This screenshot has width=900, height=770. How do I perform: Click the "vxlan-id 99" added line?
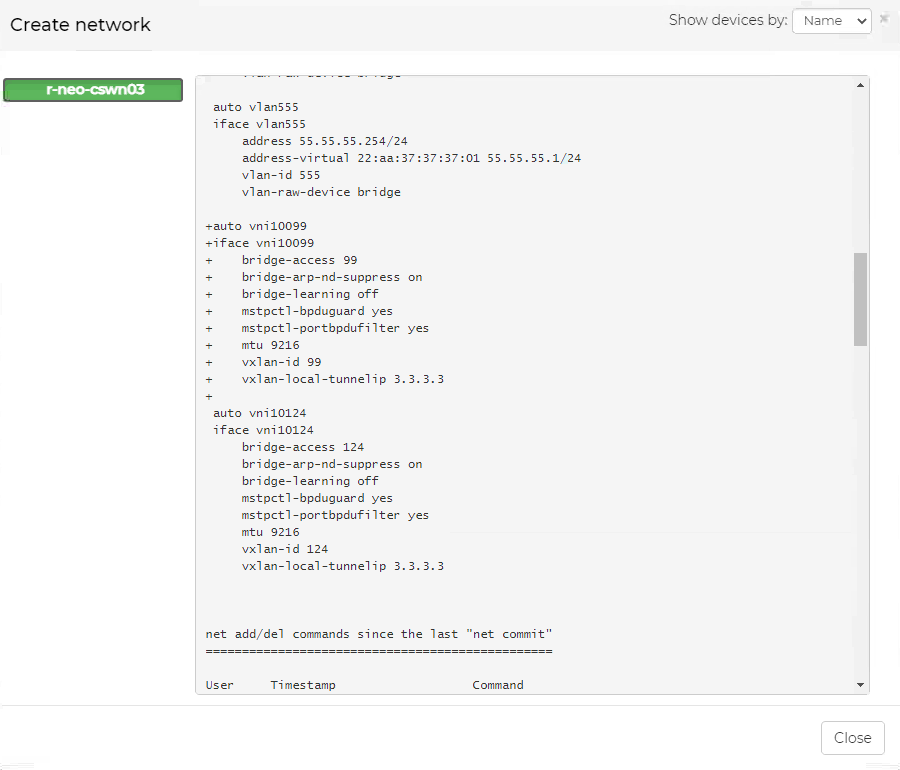click(x=281, y=362)
